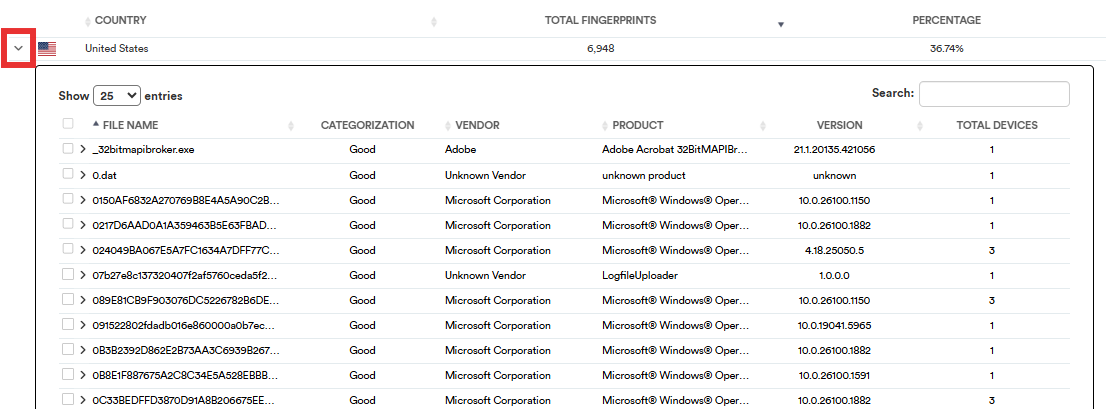
Task: Expand the 024049BA067E5A7FC1634A7DFF77C row
Action: pyautogui.click(x=83, y=250)
